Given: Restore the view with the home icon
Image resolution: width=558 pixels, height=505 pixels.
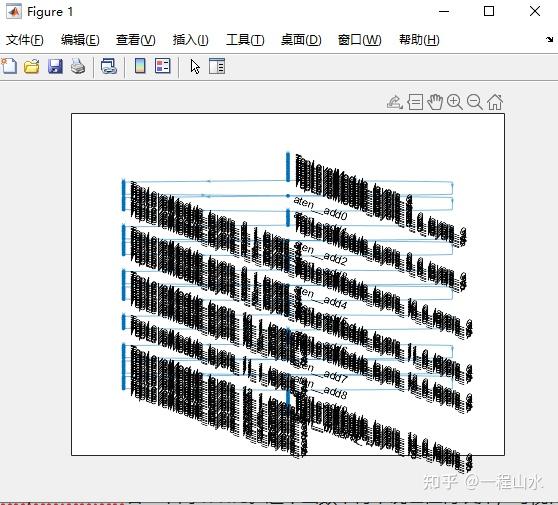Looking at the screenshot, I should (x=495, y=102).
